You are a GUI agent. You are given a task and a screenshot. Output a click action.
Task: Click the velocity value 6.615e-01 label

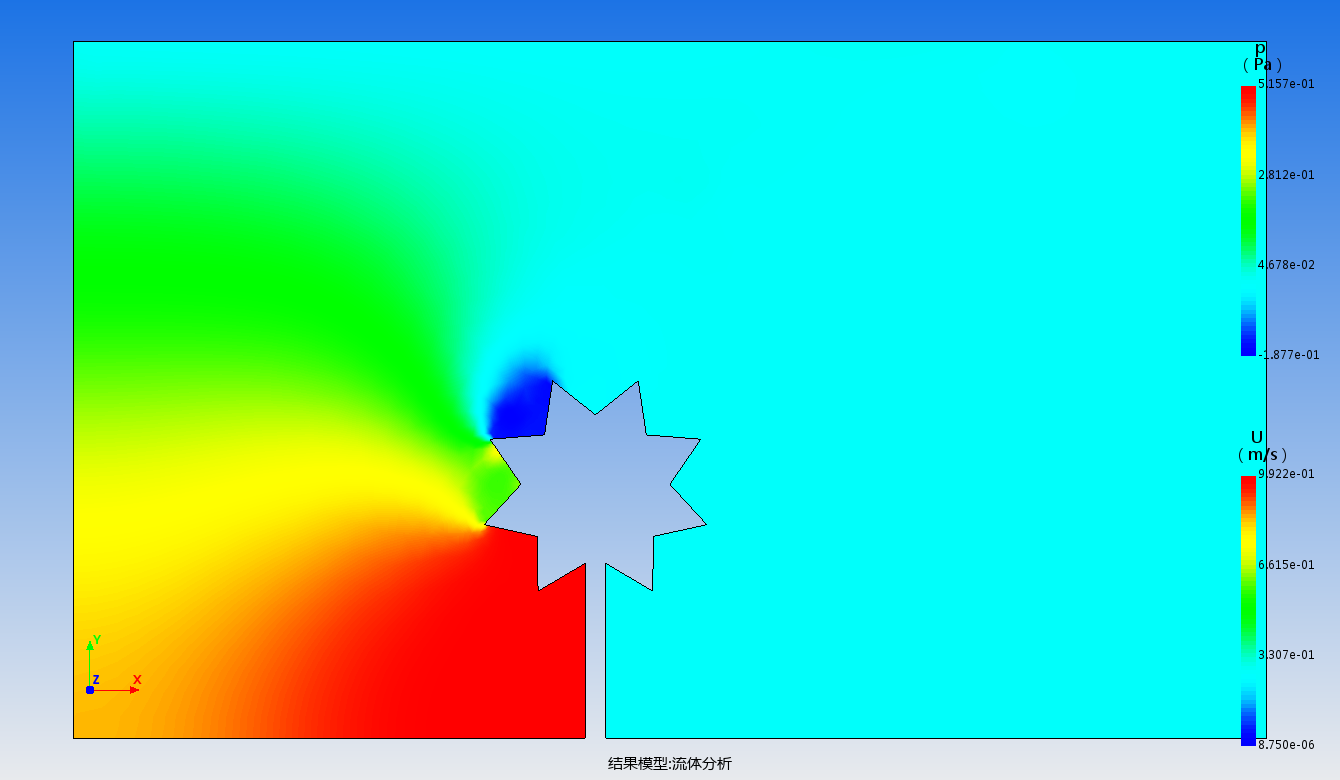(x=1286, y=564)
